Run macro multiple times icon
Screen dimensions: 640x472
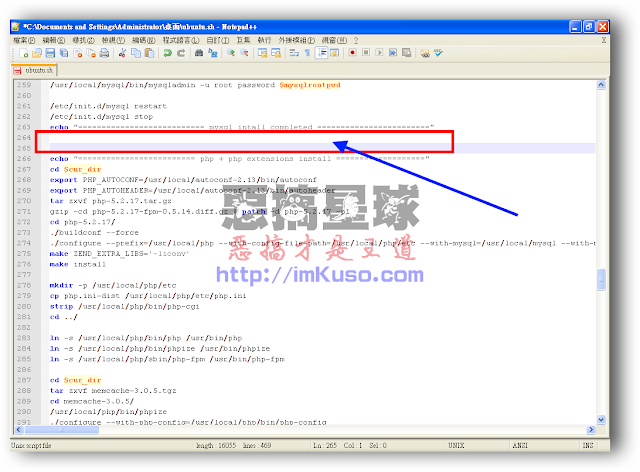point(393,53)
